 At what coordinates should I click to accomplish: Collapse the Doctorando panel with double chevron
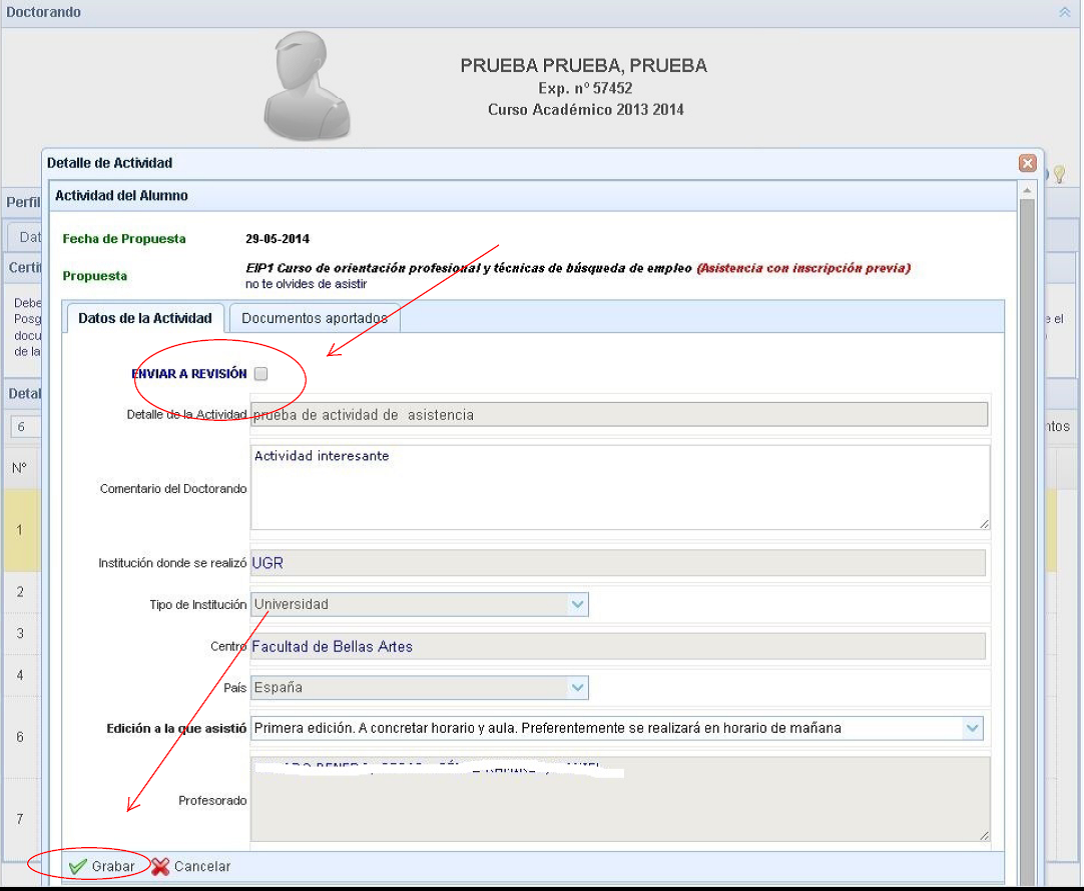1065,12
